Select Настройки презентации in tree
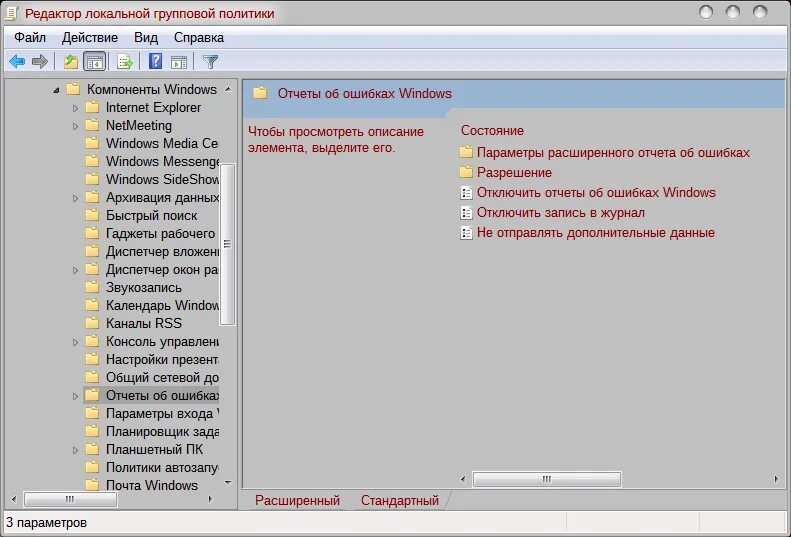The height and width of the screenshot is (537, 791). pos(161,360)
